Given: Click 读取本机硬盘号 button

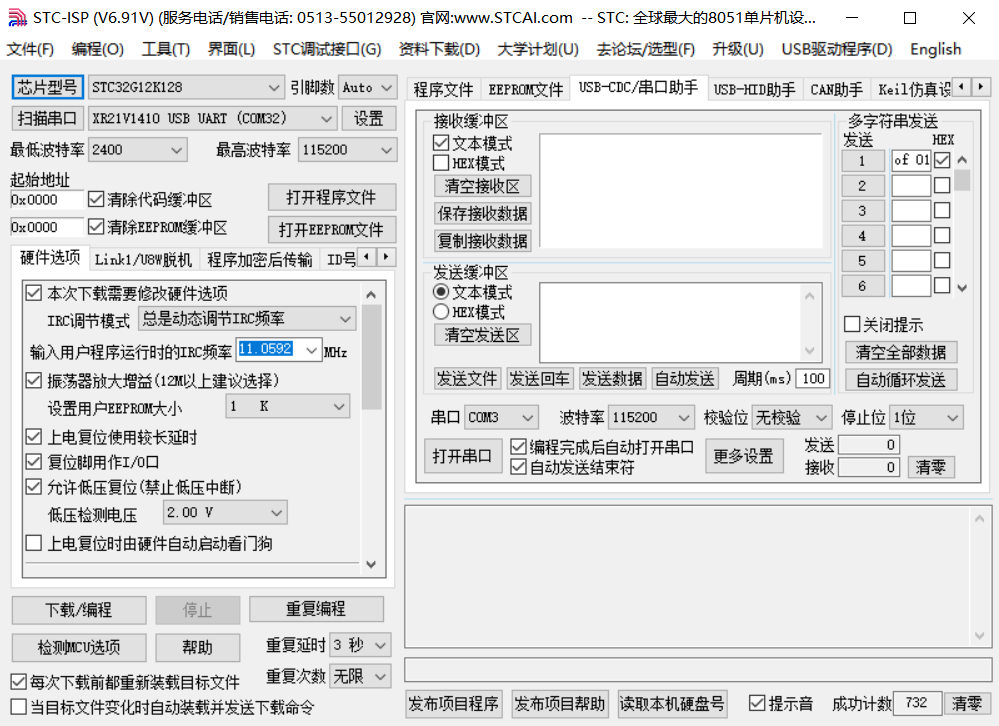Looking at the screenshot, I should 672,704.
